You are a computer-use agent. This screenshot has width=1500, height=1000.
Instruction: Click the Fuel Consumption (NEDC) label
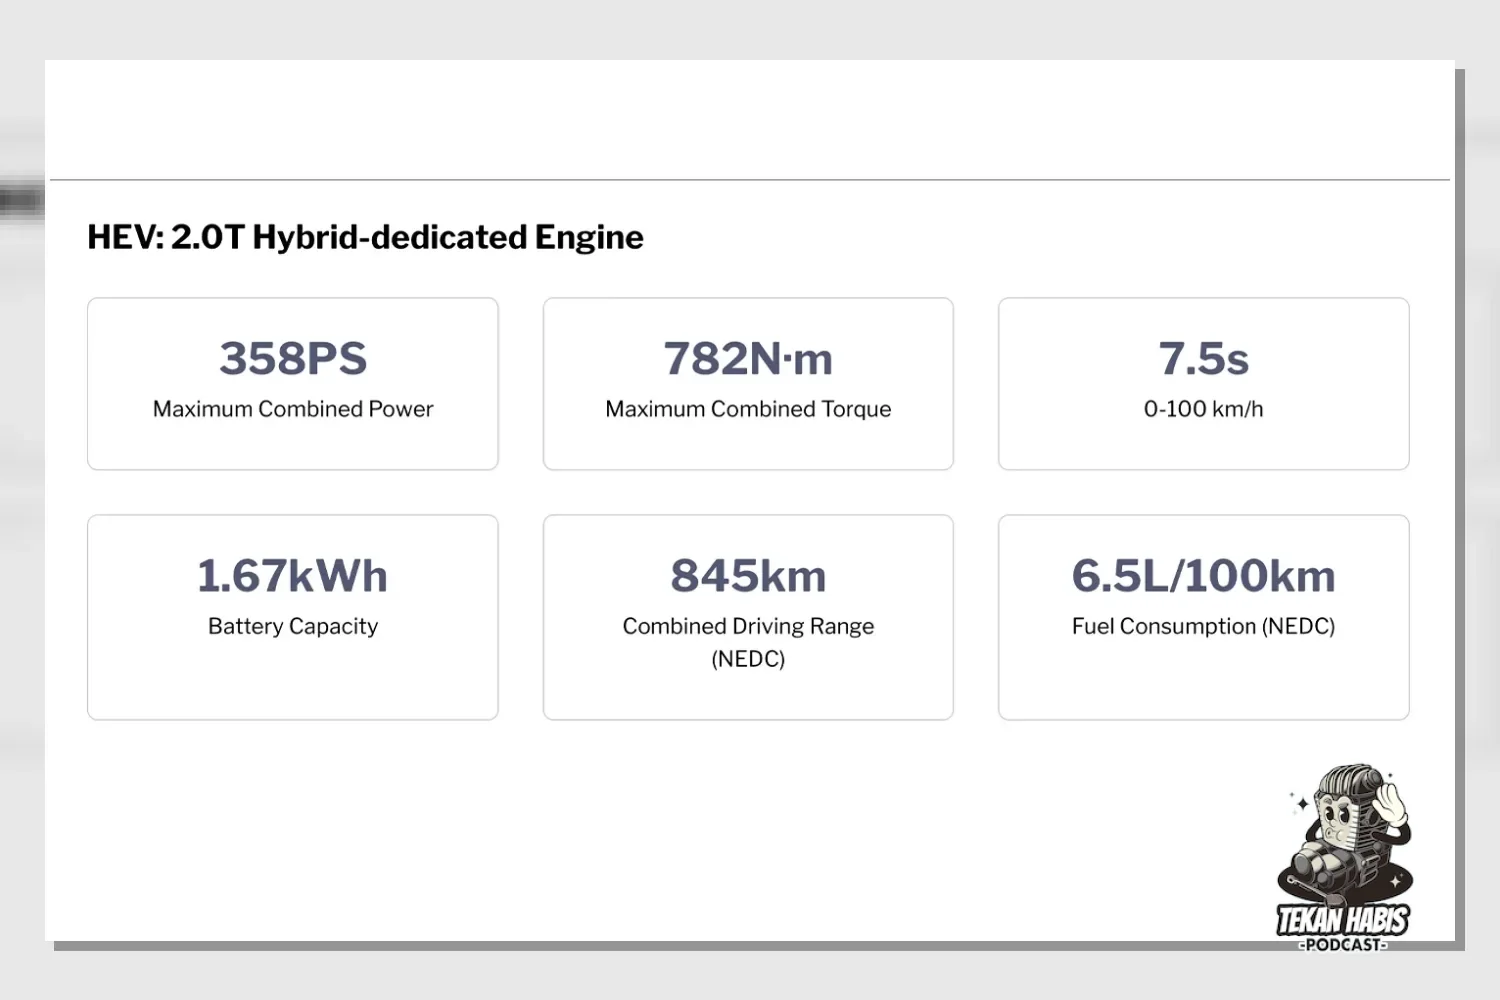1204,627
